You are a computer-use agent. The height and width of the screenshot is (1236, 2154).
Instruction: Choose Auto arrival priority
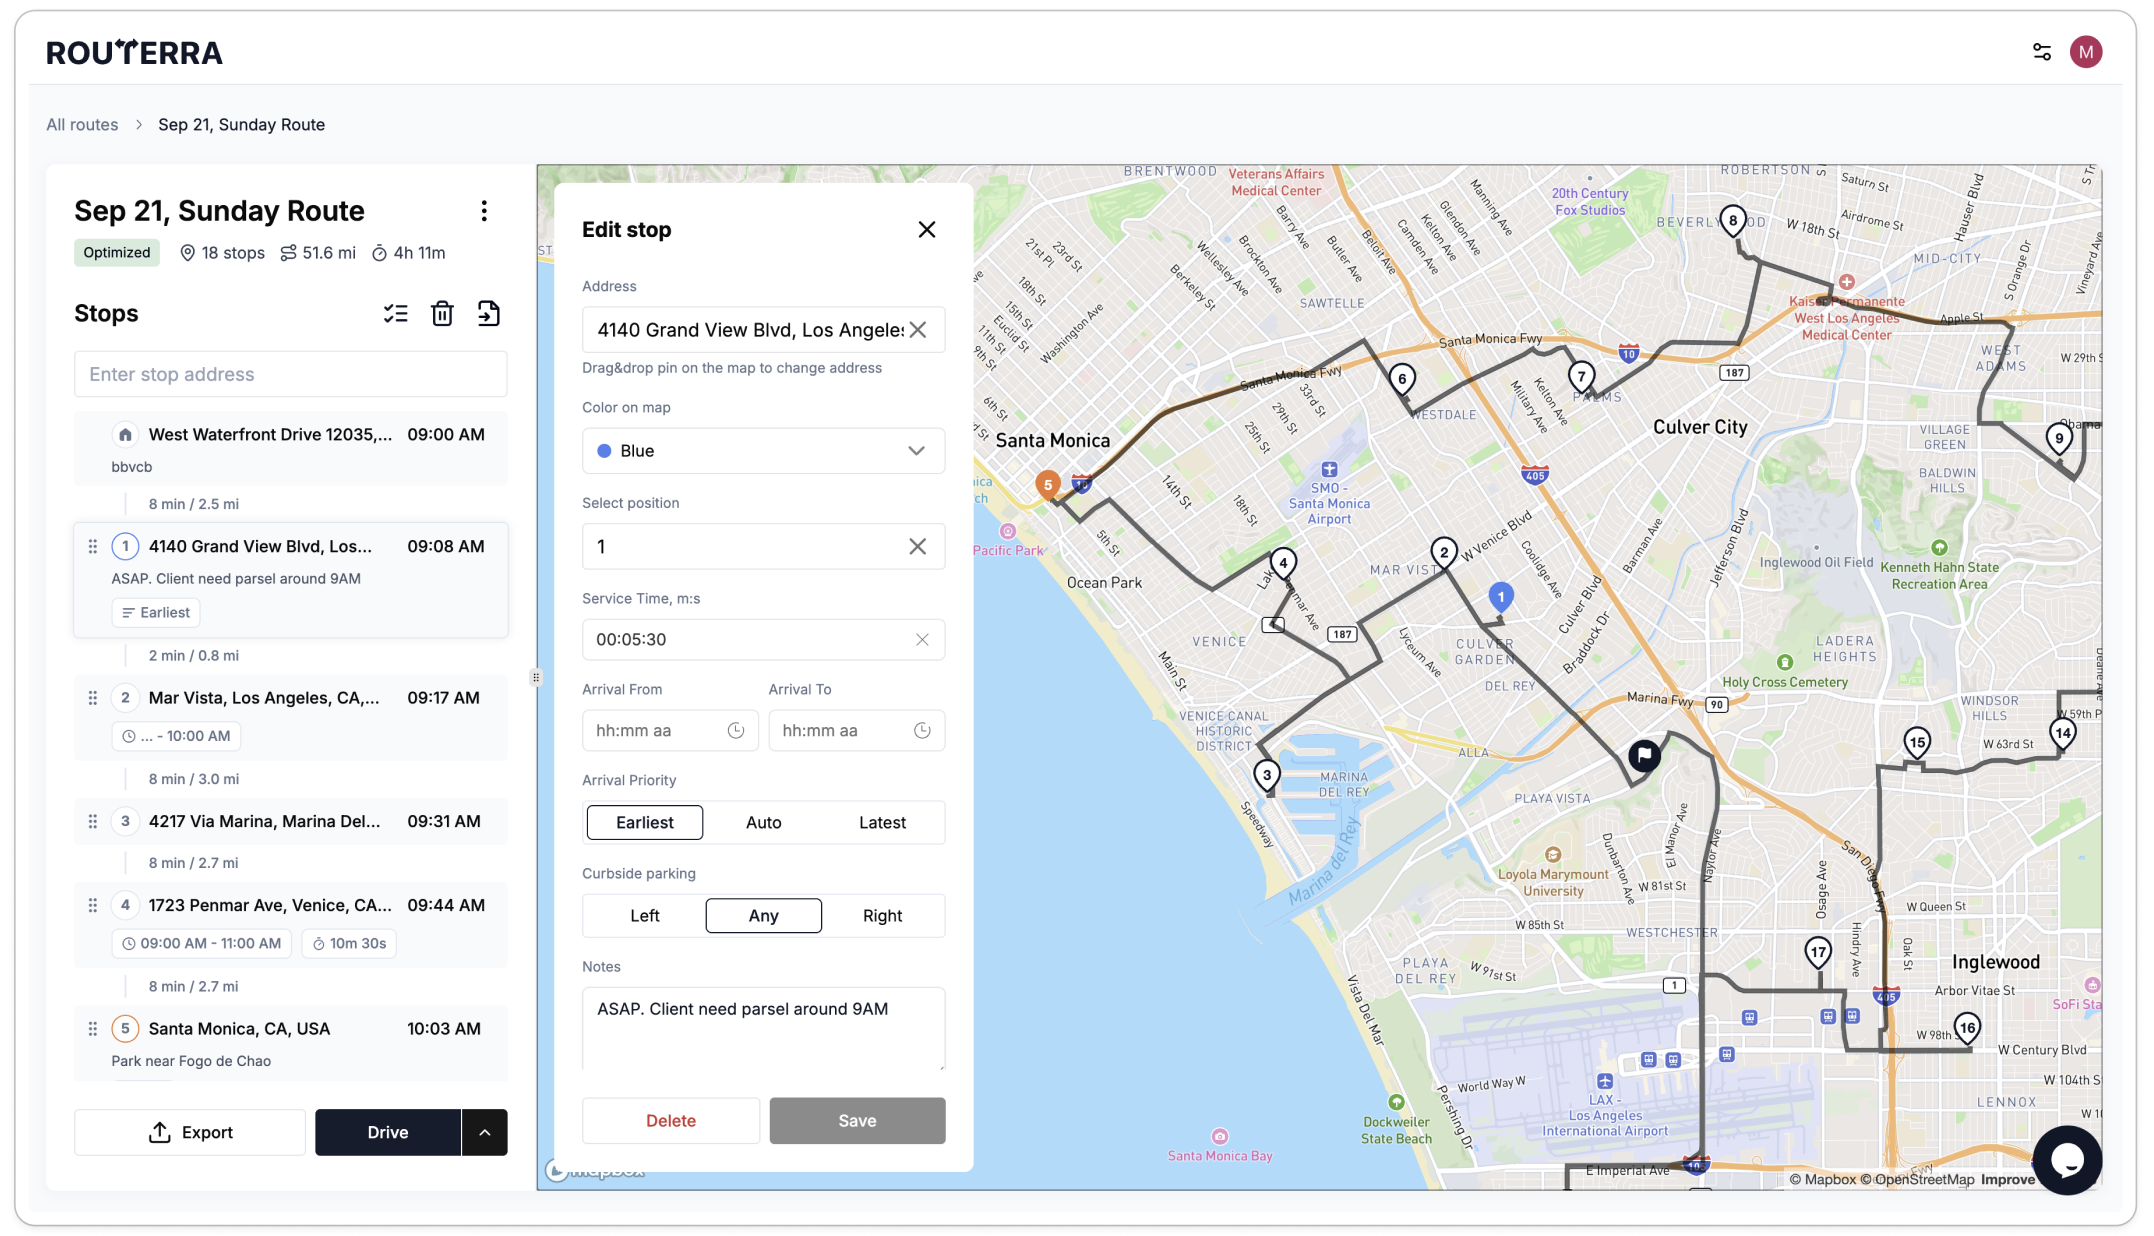763,823
